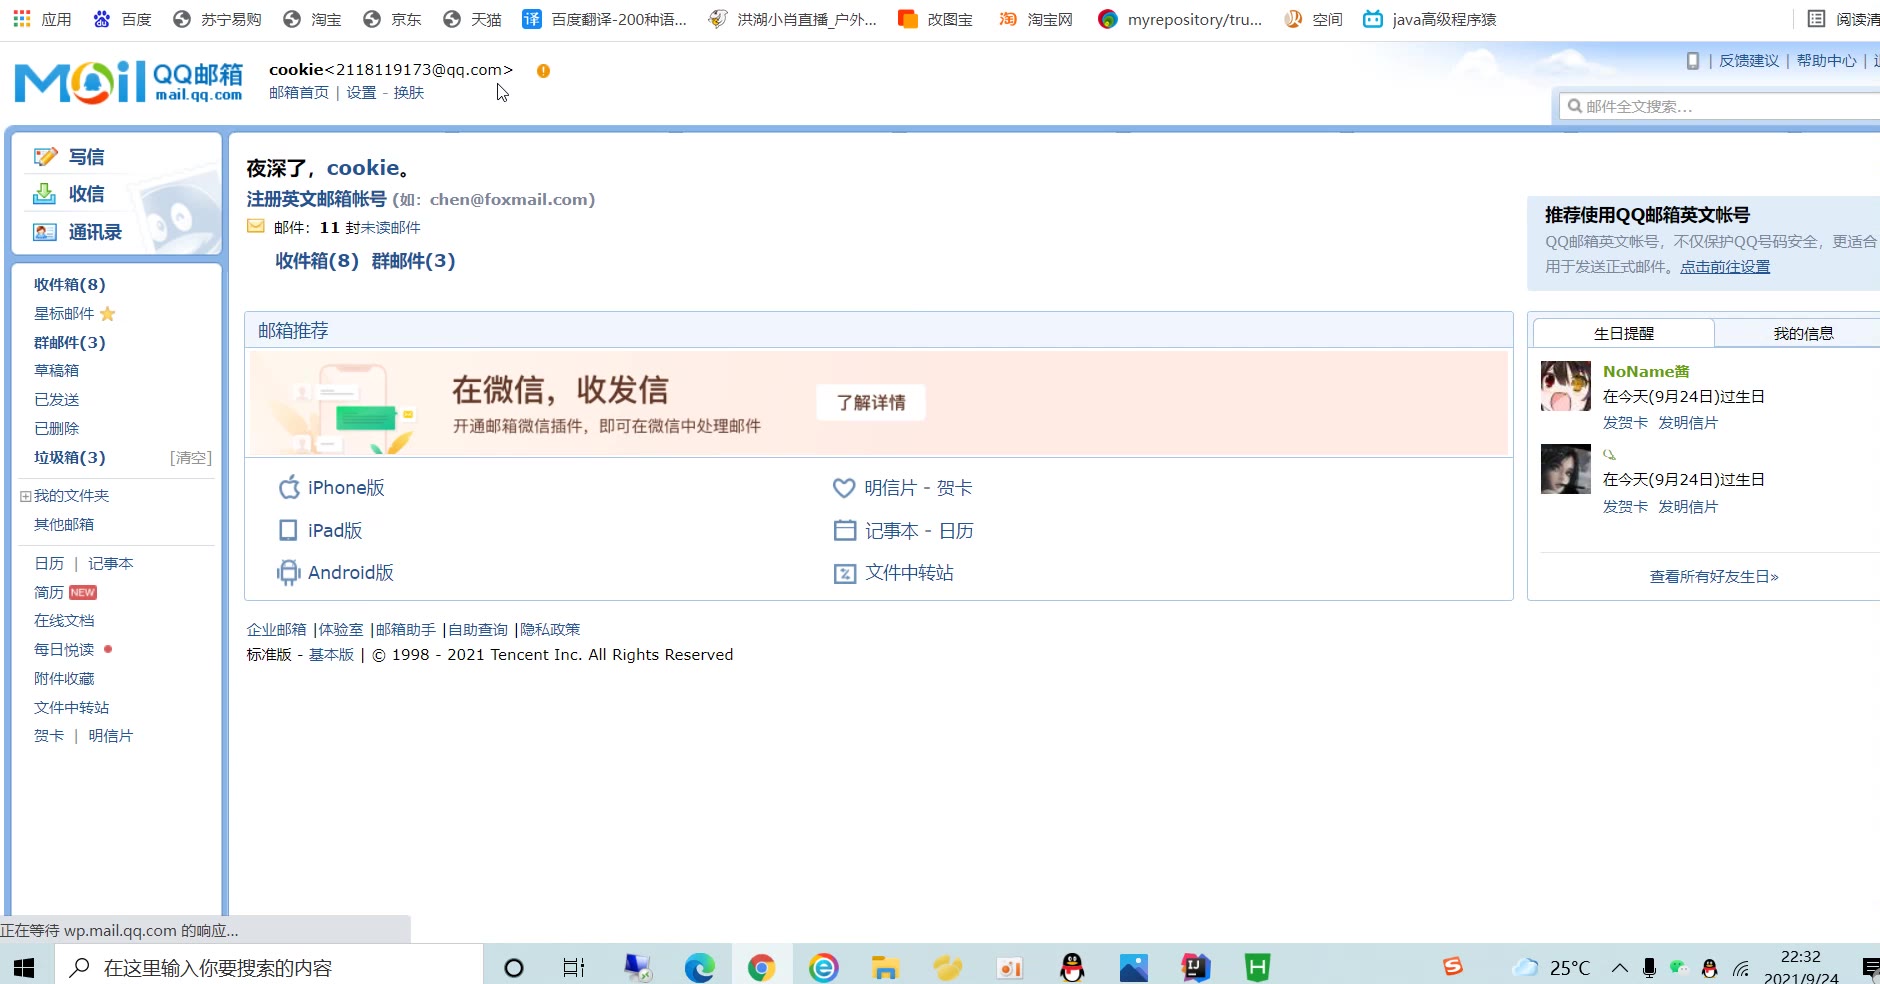Click the unread envelope icon beside 邮件
Screen dimensions: 1880x984
(x=256, y=226)
